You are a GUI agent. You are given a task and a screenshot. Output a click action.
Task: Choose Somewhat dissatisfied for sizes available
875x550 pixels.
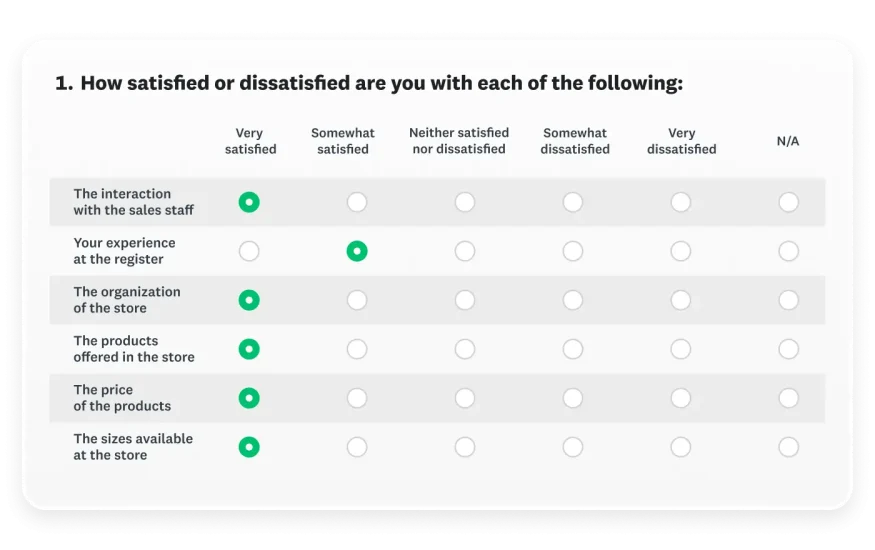click(573, 448)
